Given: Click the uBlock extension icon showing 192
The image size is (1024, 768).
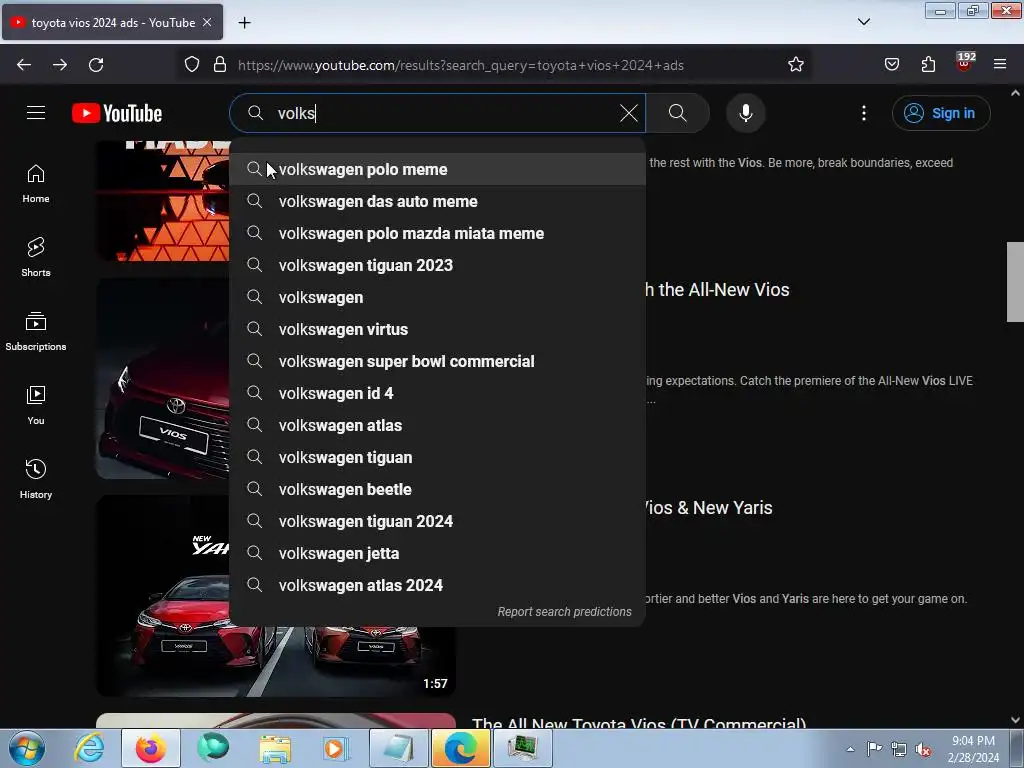Looking at the screenshot, I should coord(964,63).
